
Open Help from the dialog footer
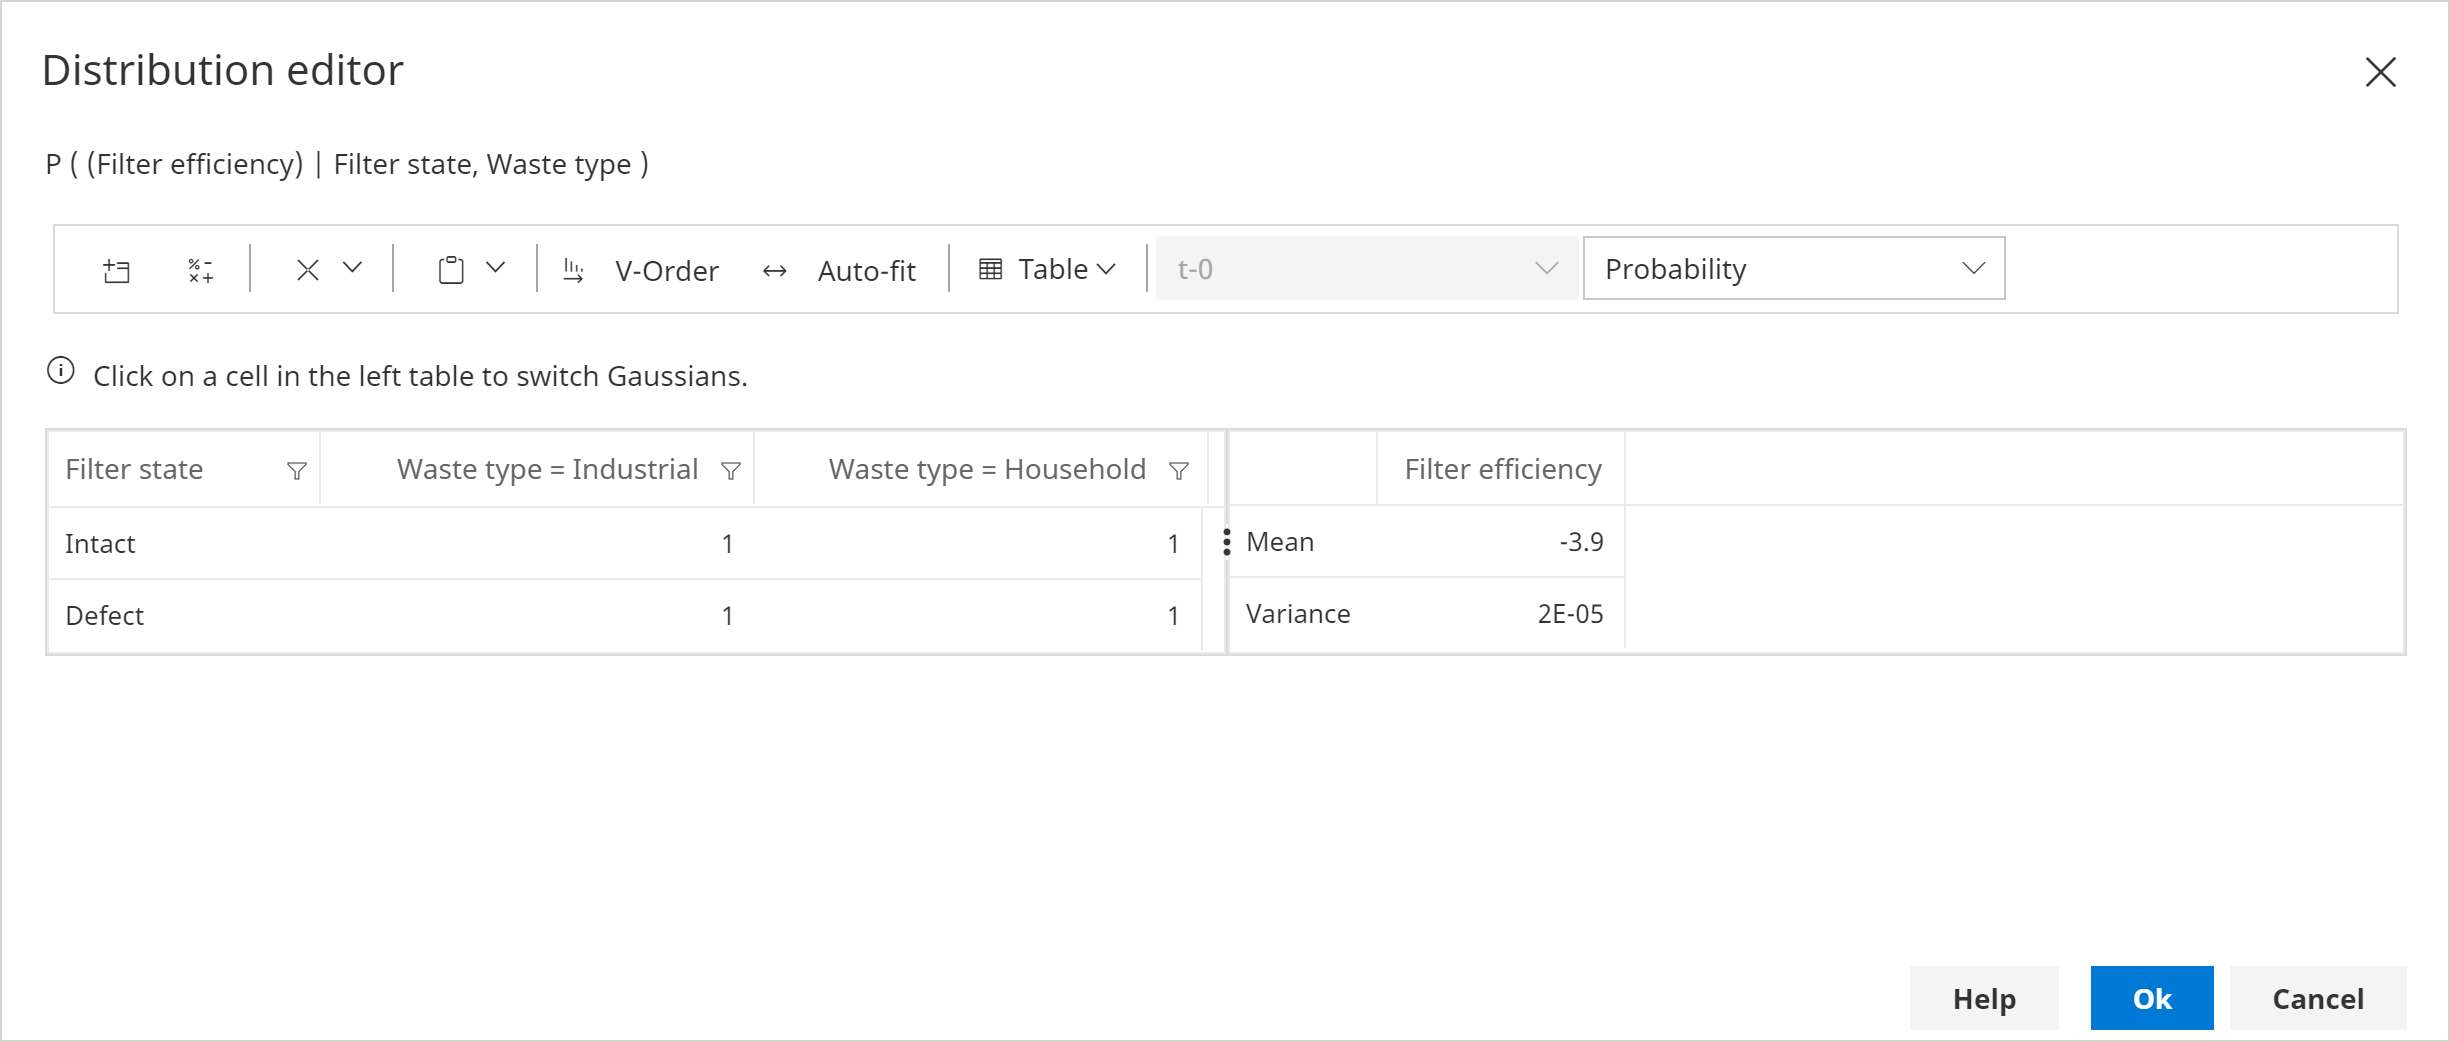[1982, 997]
